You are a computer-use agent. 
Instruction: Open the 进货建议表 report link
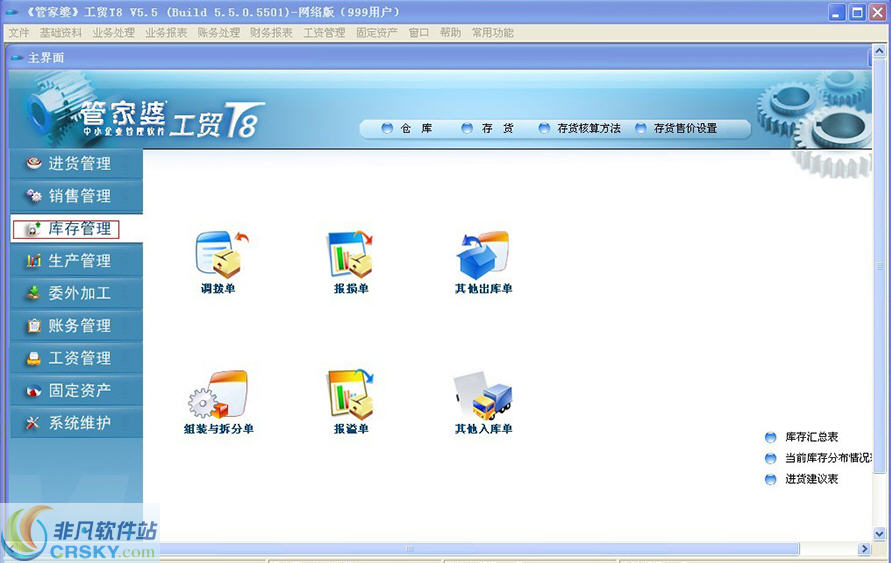coord(811,479)
